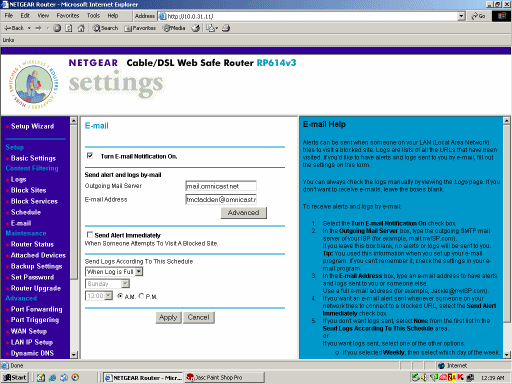Click the Print toolbar icon

click(x=226, y=28)
